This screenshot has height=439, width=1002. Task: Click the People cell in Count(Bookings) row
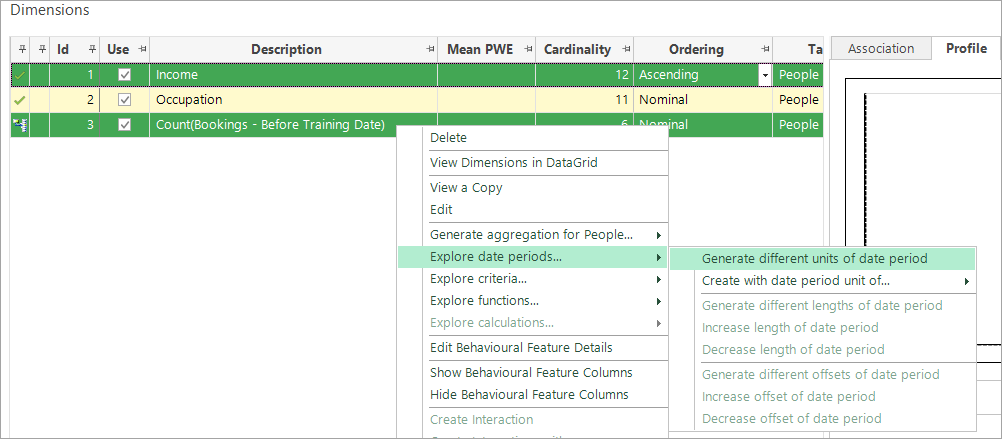point(798,125)
